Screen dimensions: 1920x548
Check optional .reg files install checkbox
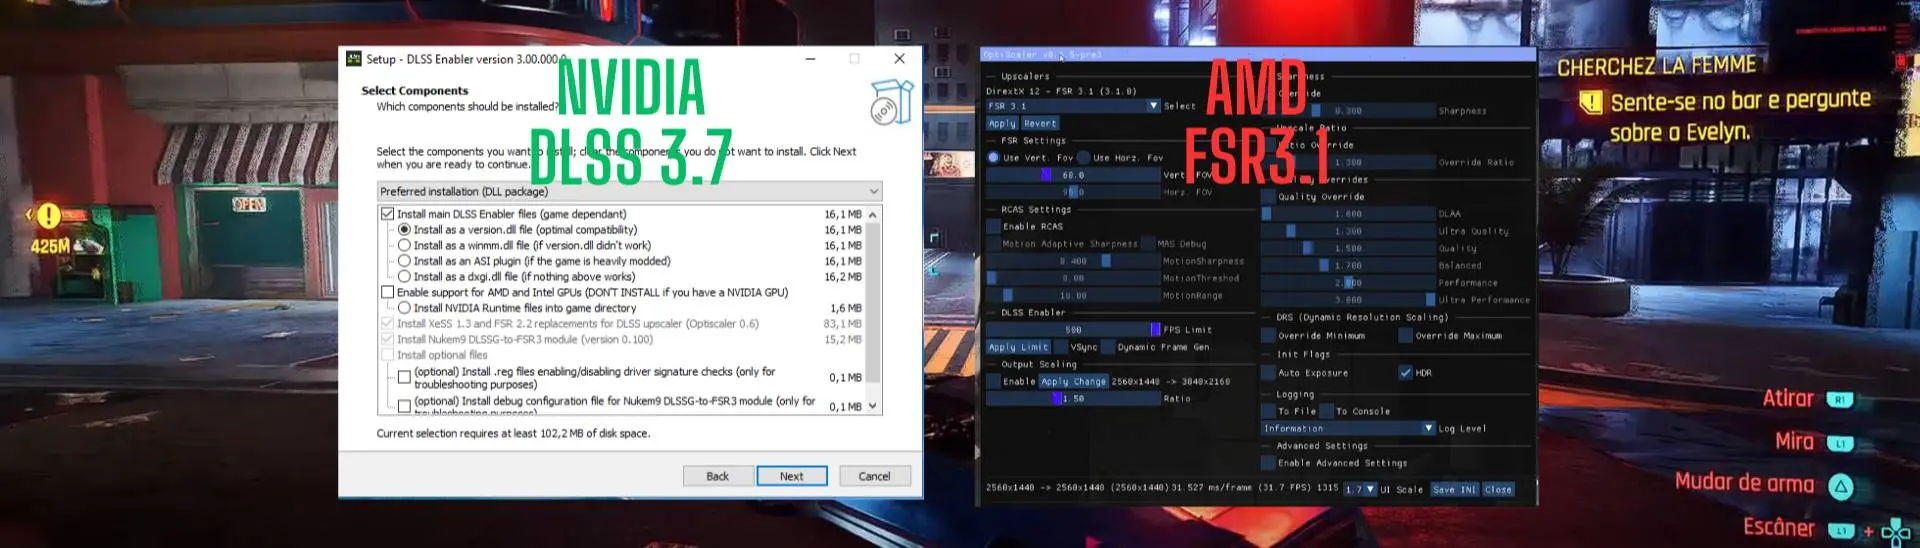(x=404, y=377)
